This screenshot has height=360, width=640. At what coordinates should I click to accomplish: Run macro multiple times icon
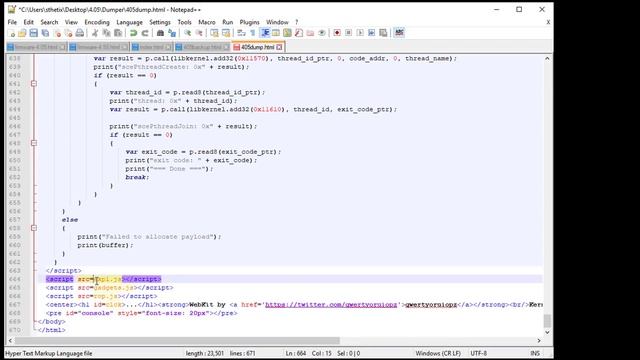click(x=371, y=33)
